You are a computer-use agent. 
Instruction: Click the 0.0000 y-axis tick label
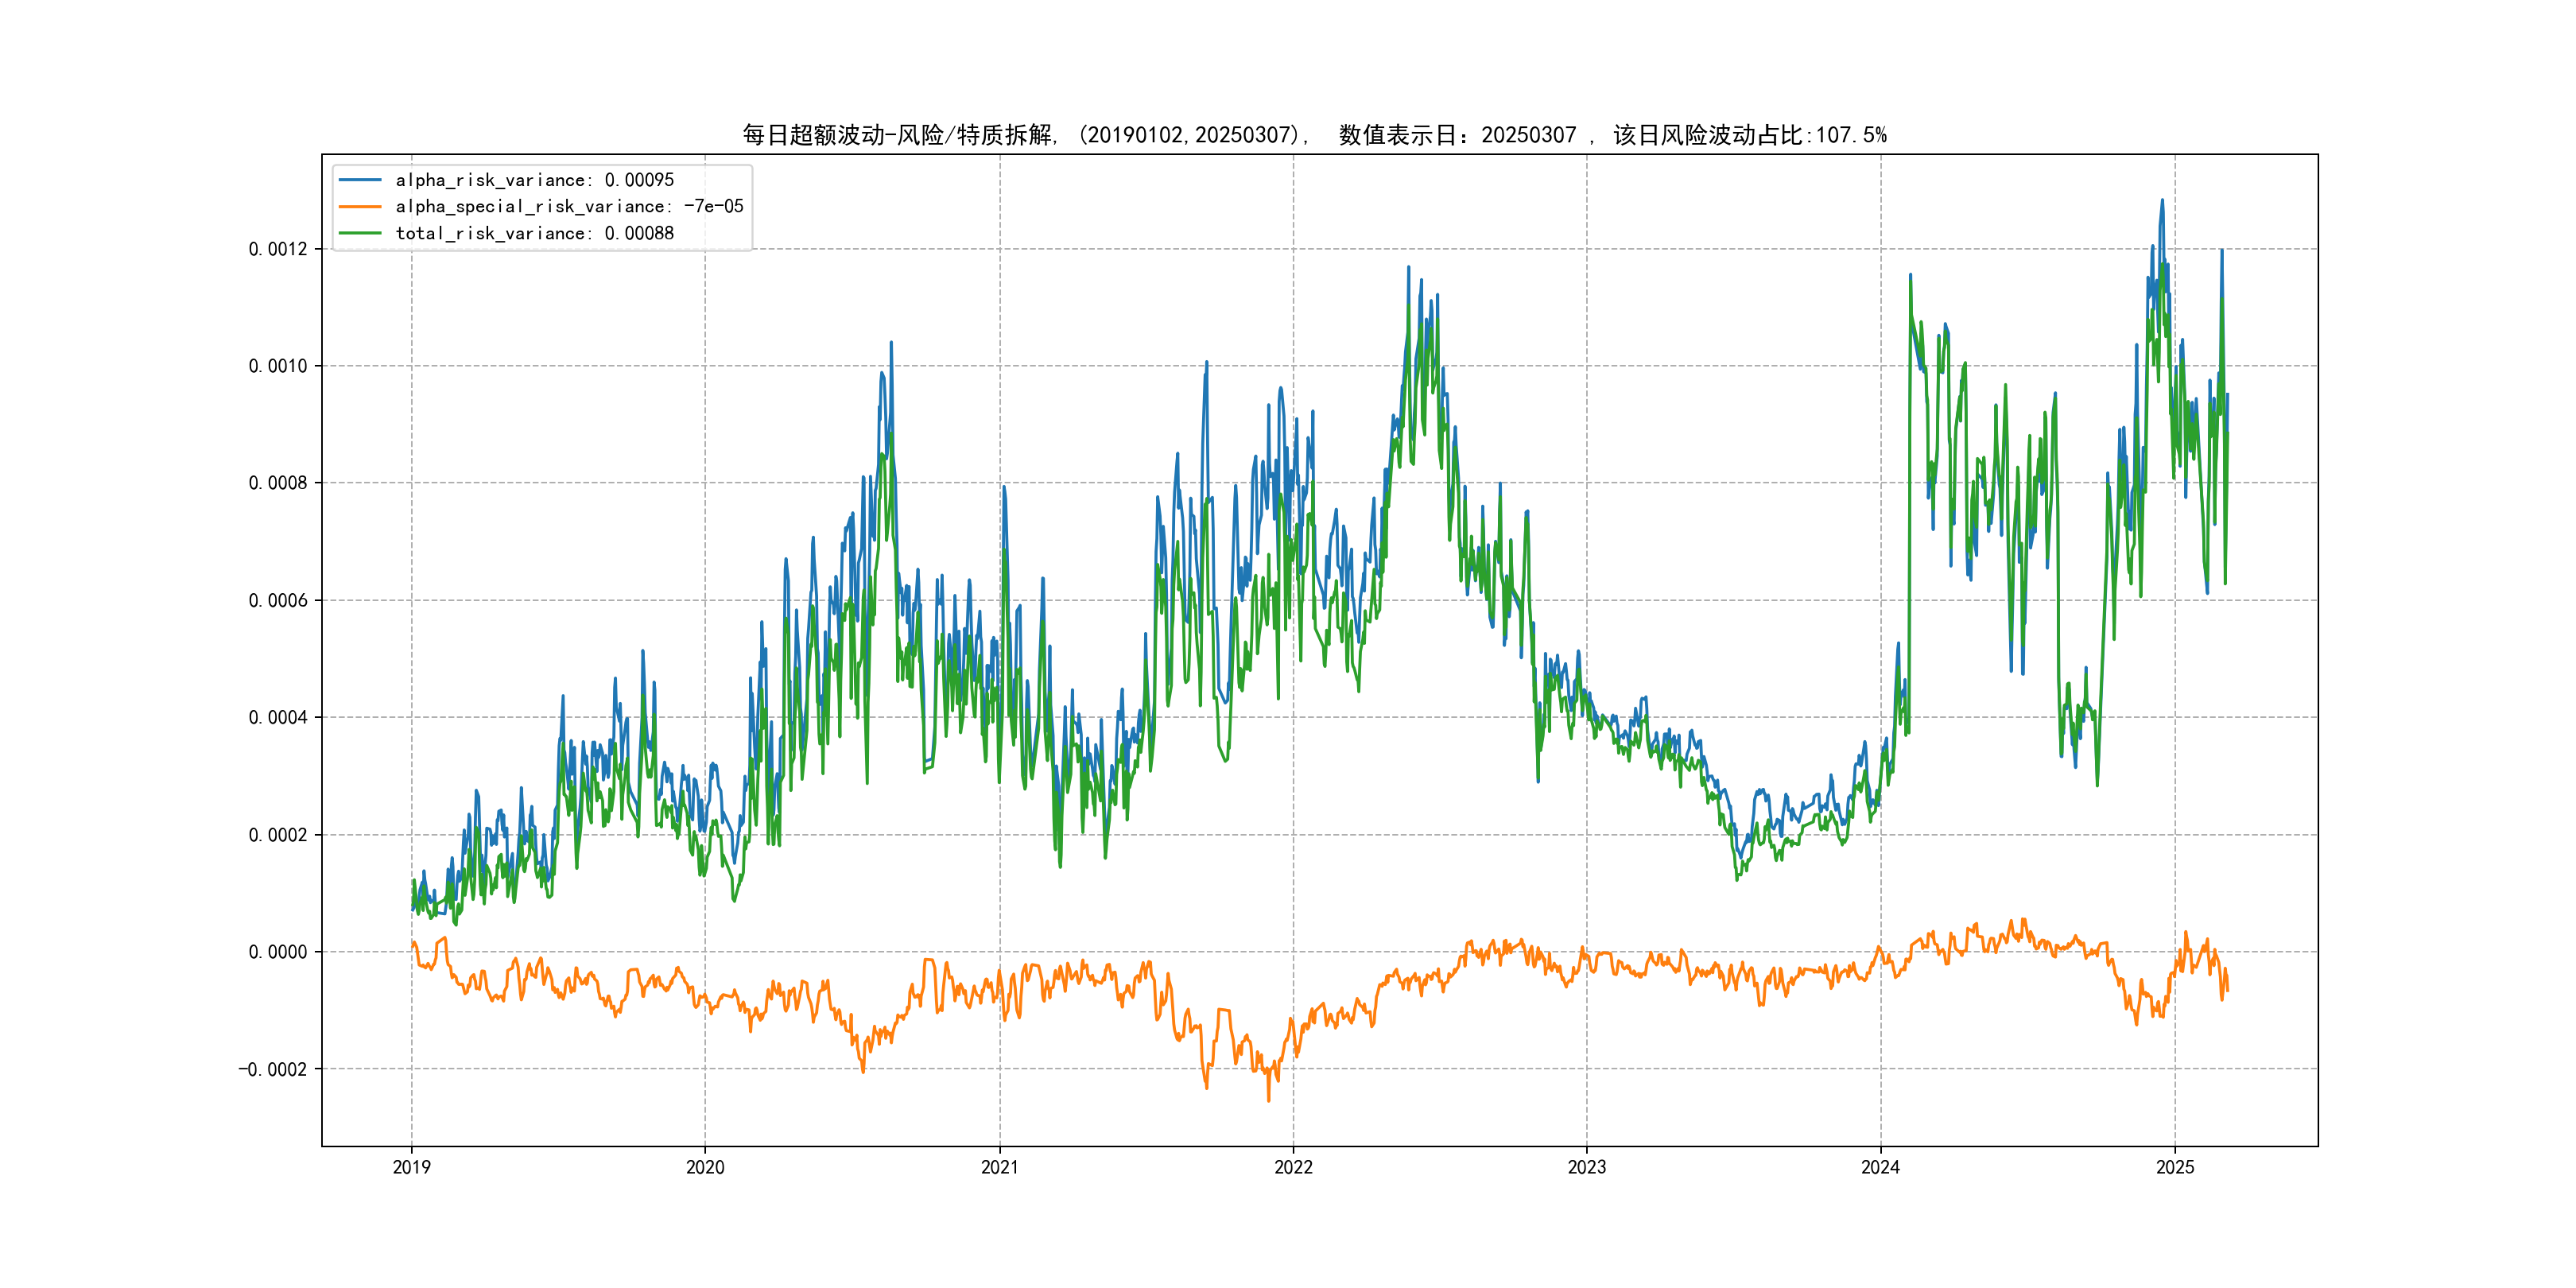pos(278,952)
